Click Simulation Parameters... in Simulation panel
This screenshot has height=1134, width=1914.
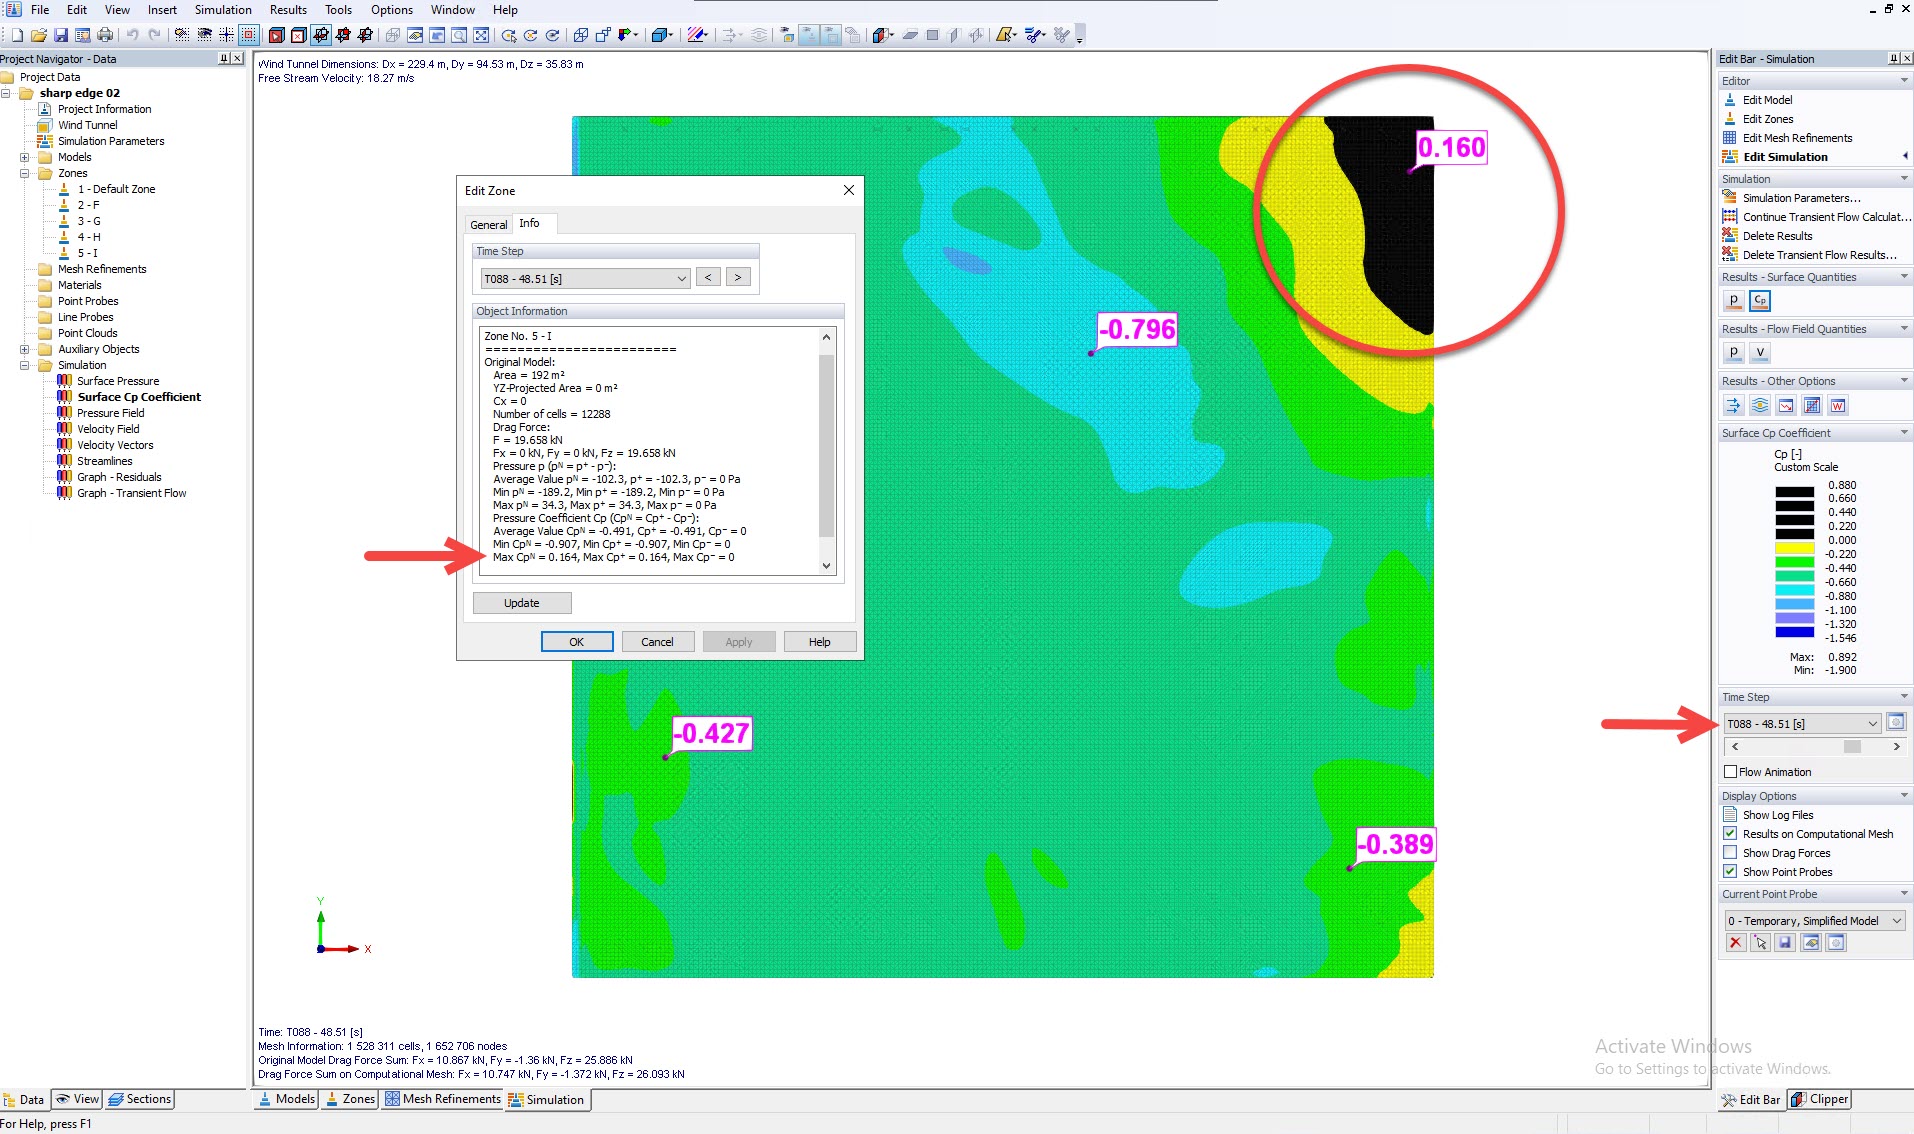click(1801, 198)
